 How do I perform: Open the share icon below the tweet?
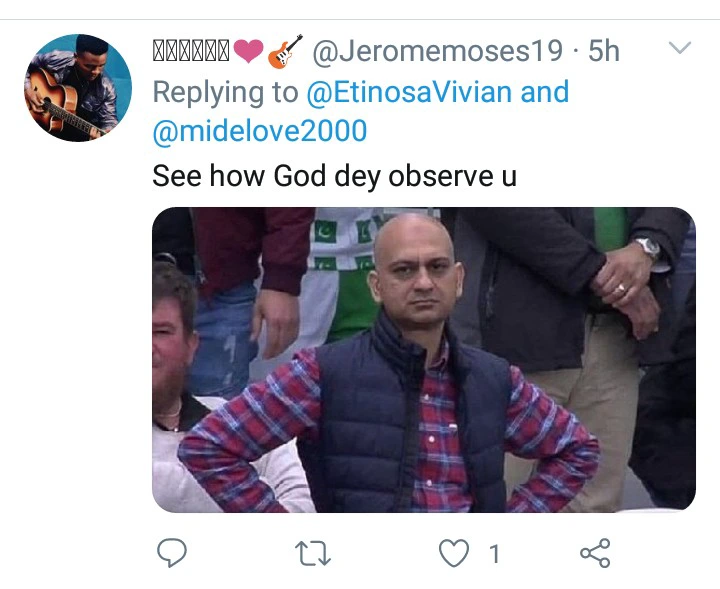(595, 552)
